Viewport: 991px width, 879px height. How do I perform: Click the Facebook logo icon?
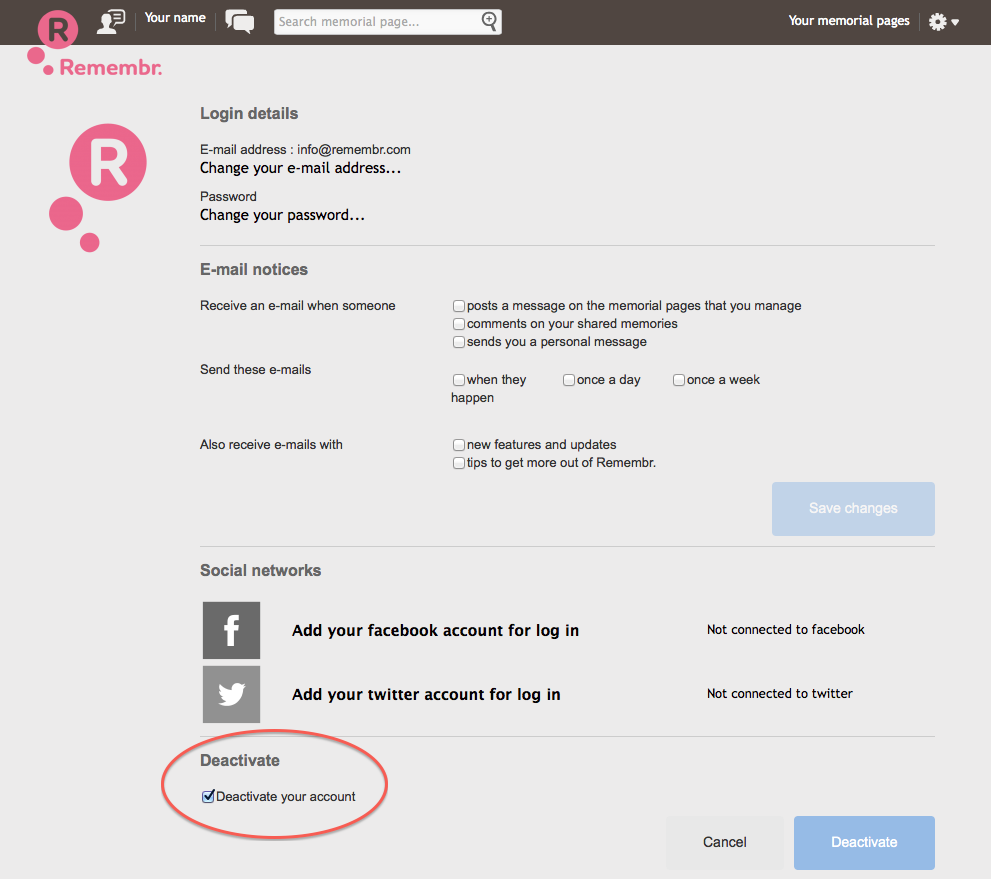point(231,630)
